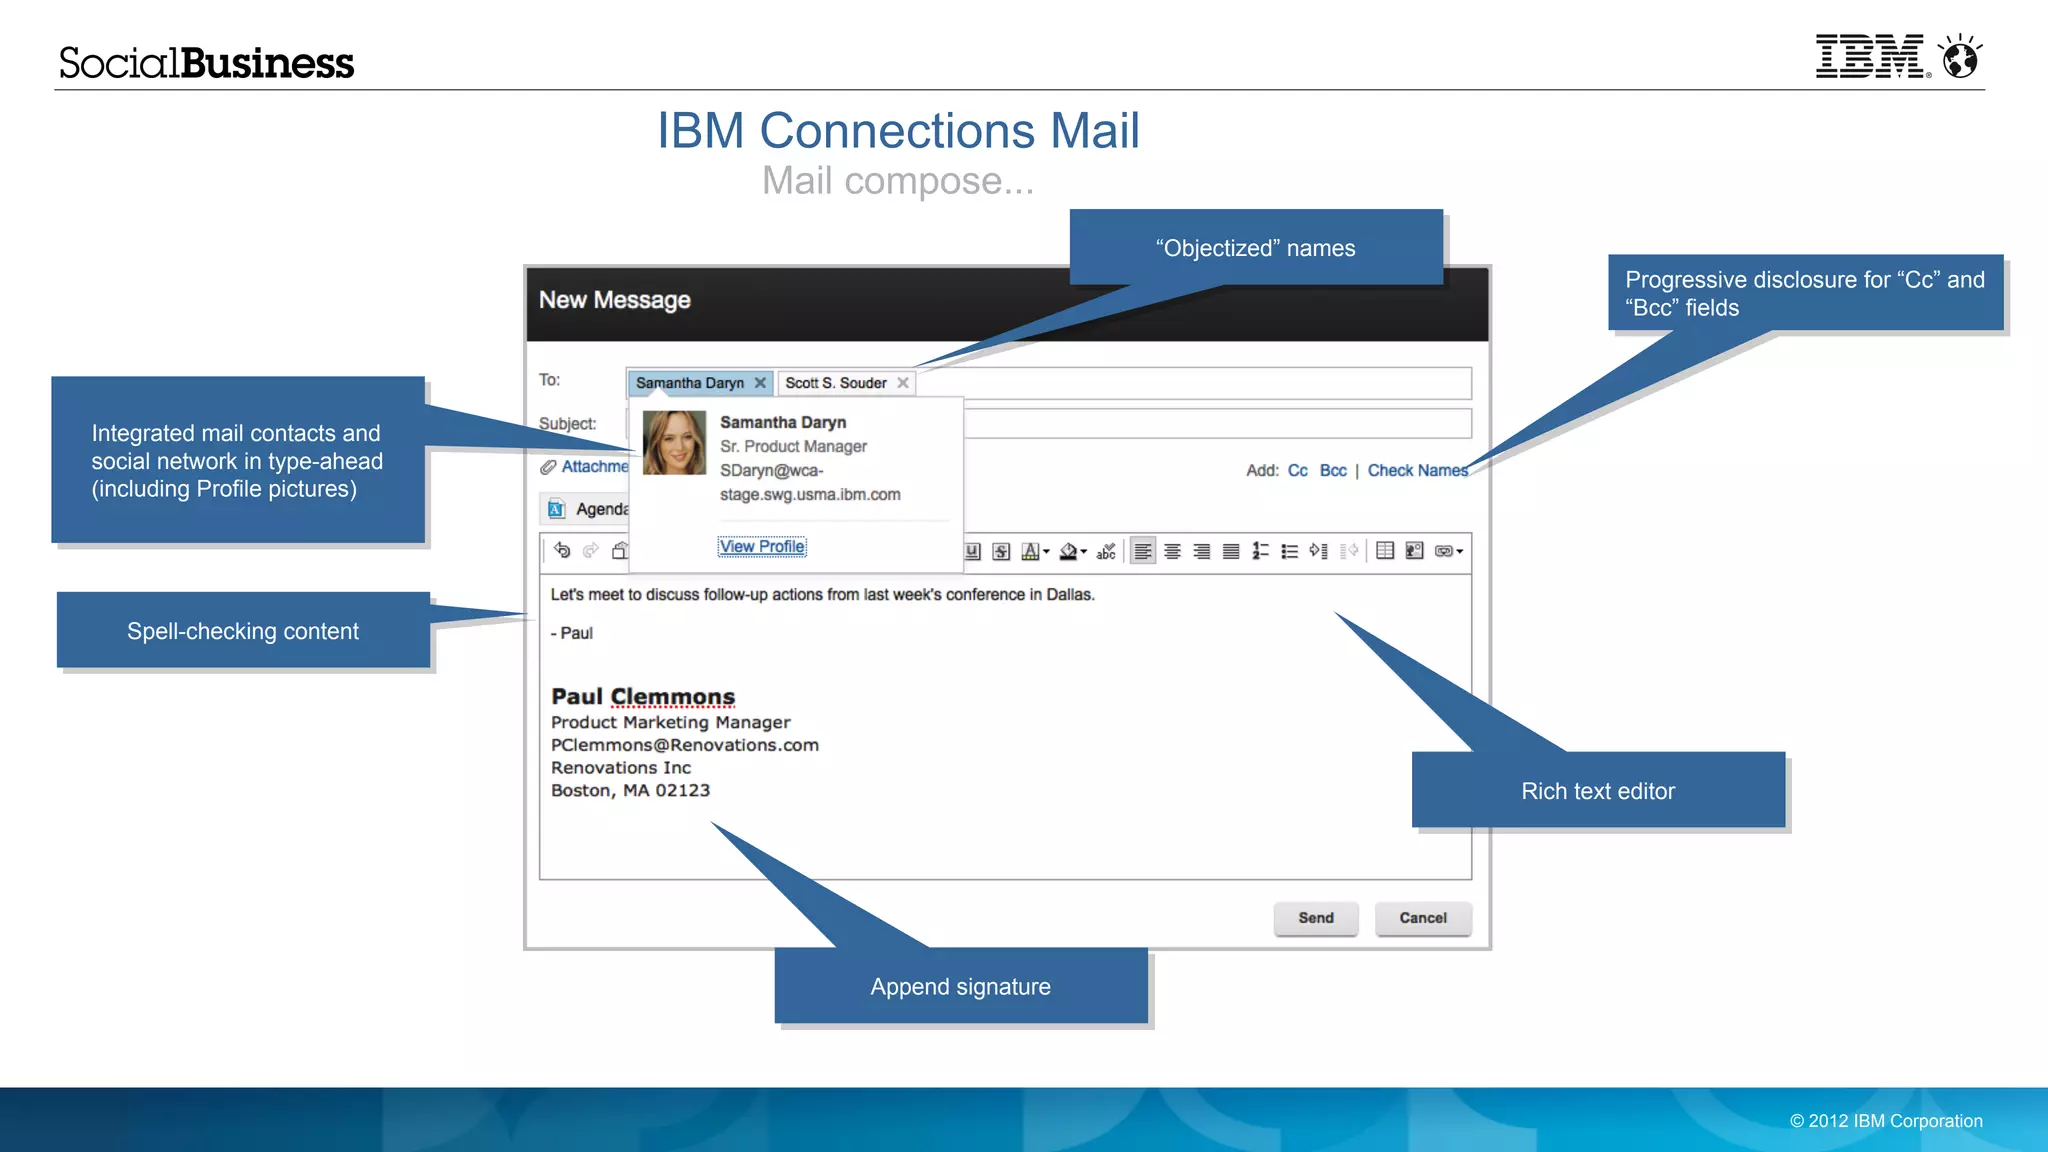
Task: Click the Check Names link
Action: pos(1418,470)
